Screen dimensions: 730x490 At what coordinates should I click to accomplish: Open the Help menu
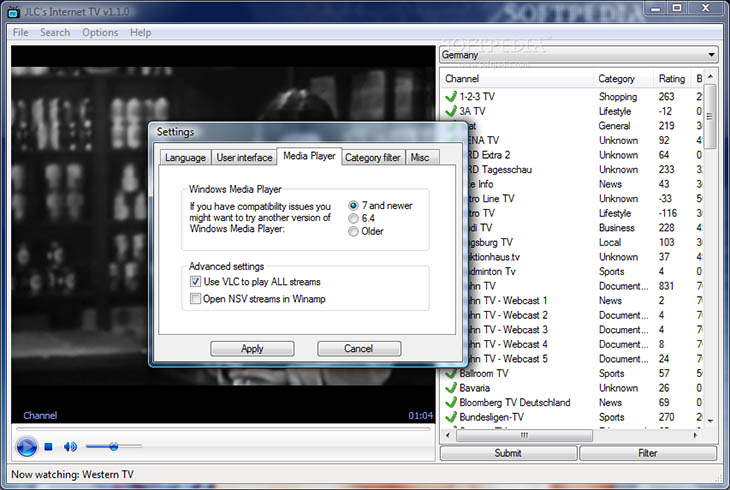(141, 33)
